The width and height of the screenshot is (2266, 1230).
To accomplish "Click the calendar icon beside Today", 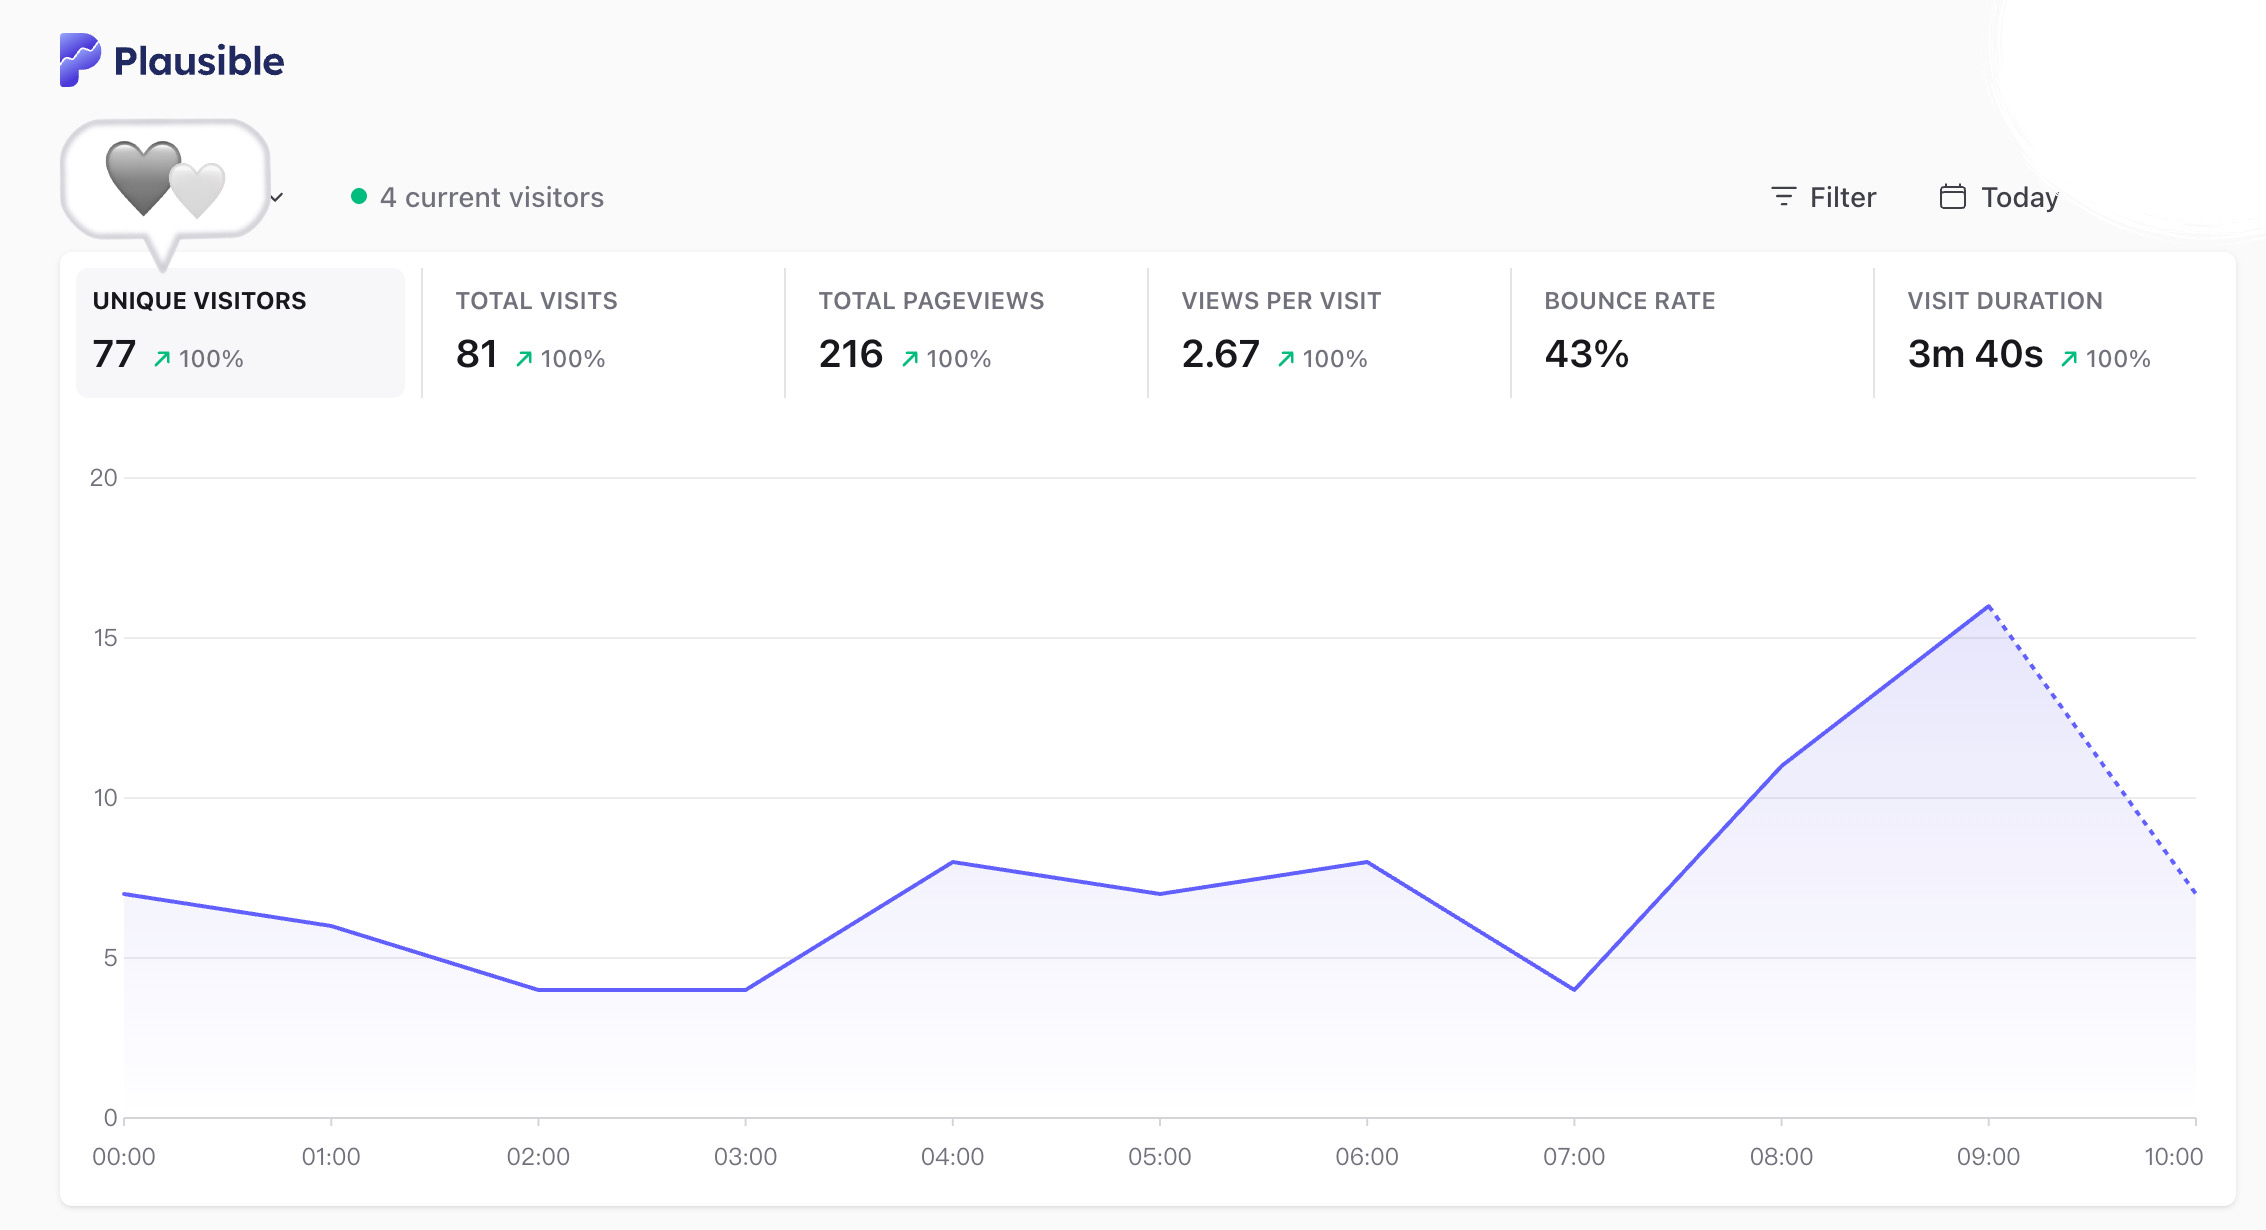I will [x=1952, y=197].
